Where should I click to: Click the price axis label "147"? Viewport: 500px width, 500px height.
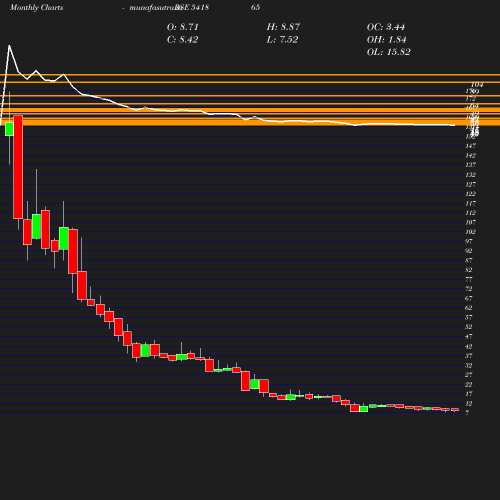470,146
